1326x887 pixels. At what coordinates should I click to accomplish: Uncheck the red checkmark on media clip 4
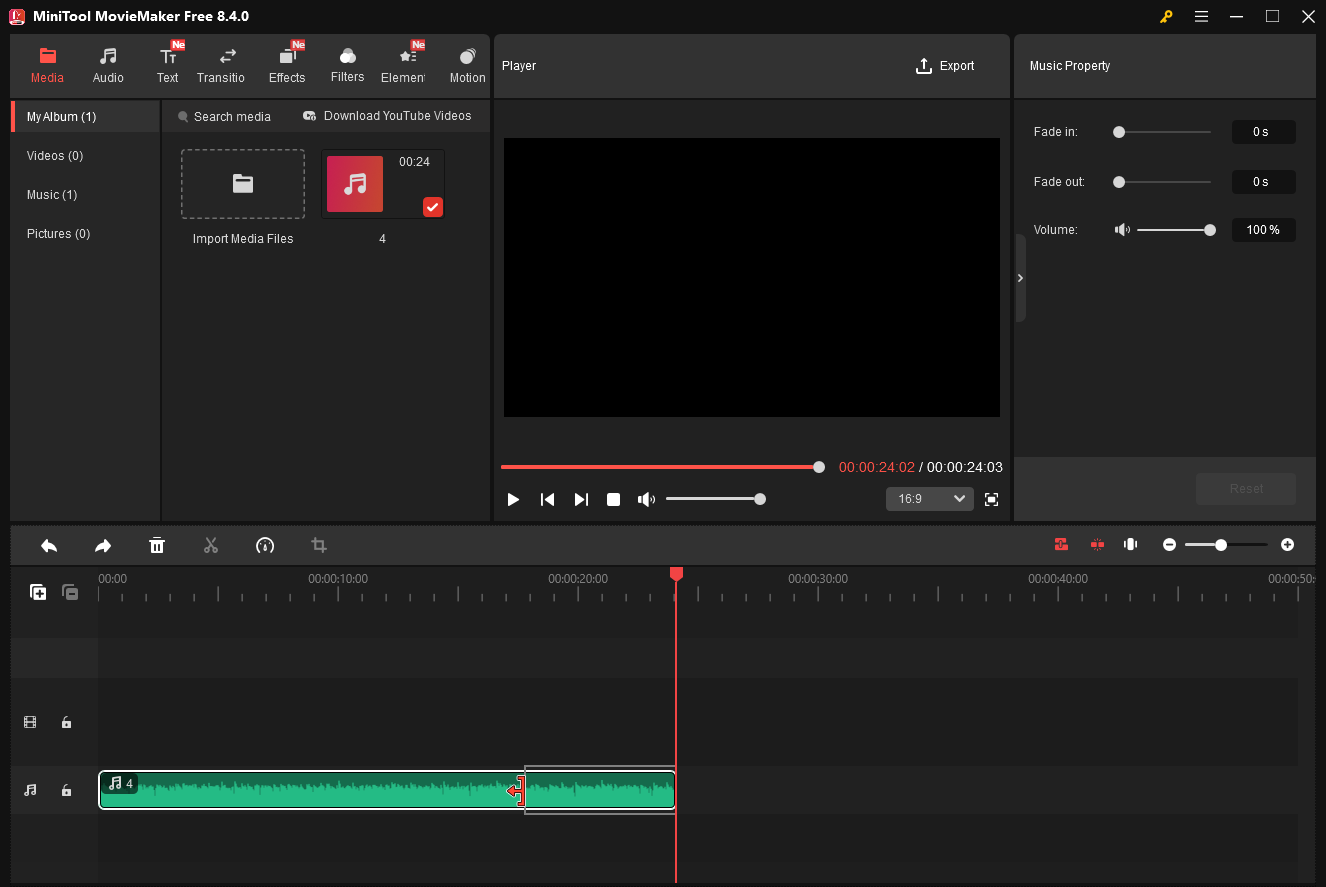click(432, 207)
